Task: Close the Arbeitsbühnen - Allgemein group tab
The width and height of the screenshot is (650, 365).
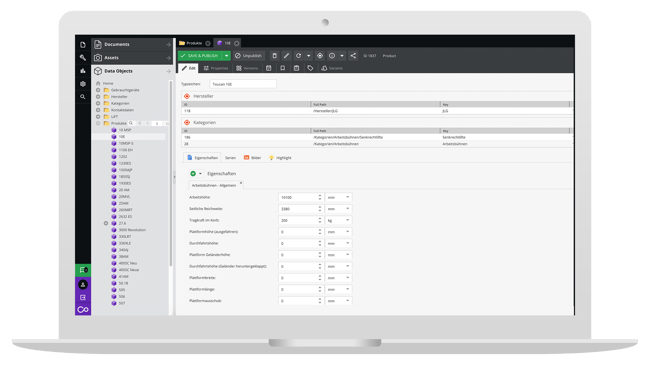Action: click(x=241, y=183)
